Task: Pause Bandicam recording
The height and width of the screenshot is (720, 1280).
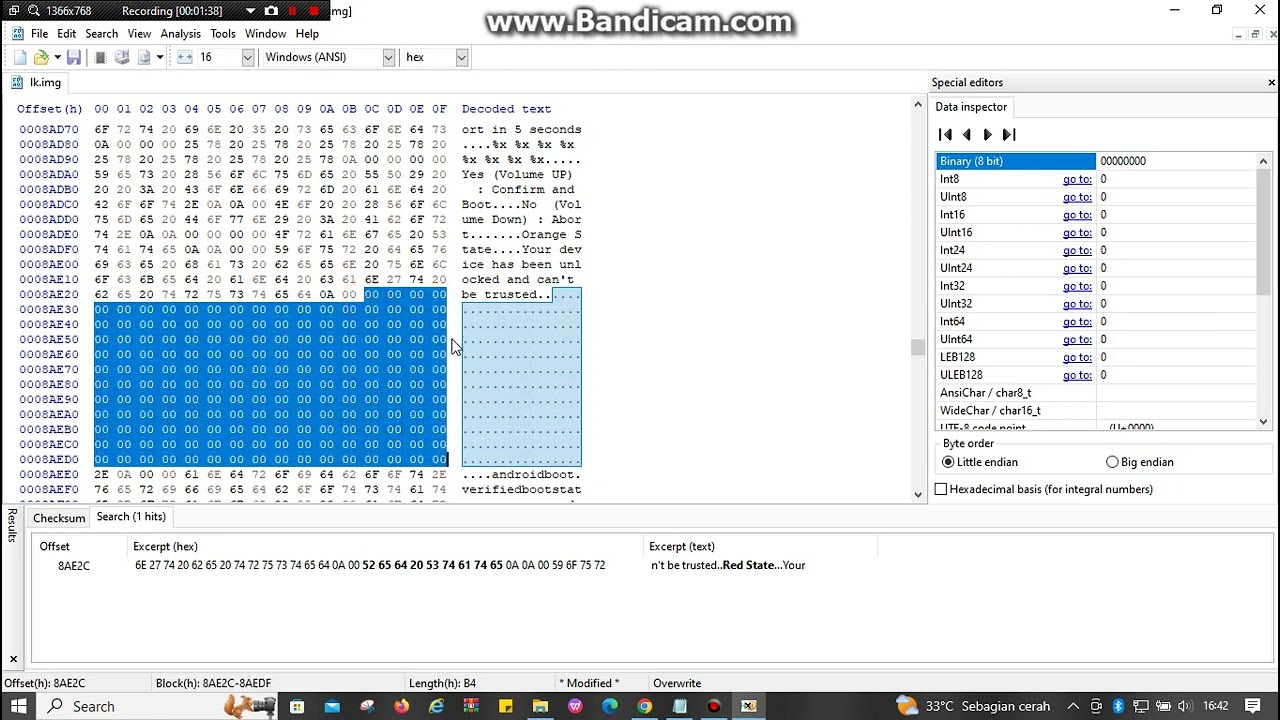Action: [293, 11]
